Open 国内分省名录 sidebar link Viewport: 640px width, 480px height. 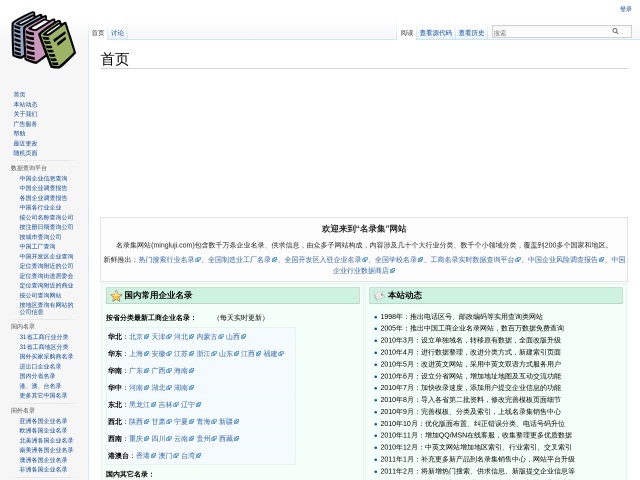[x=37, y=376]
